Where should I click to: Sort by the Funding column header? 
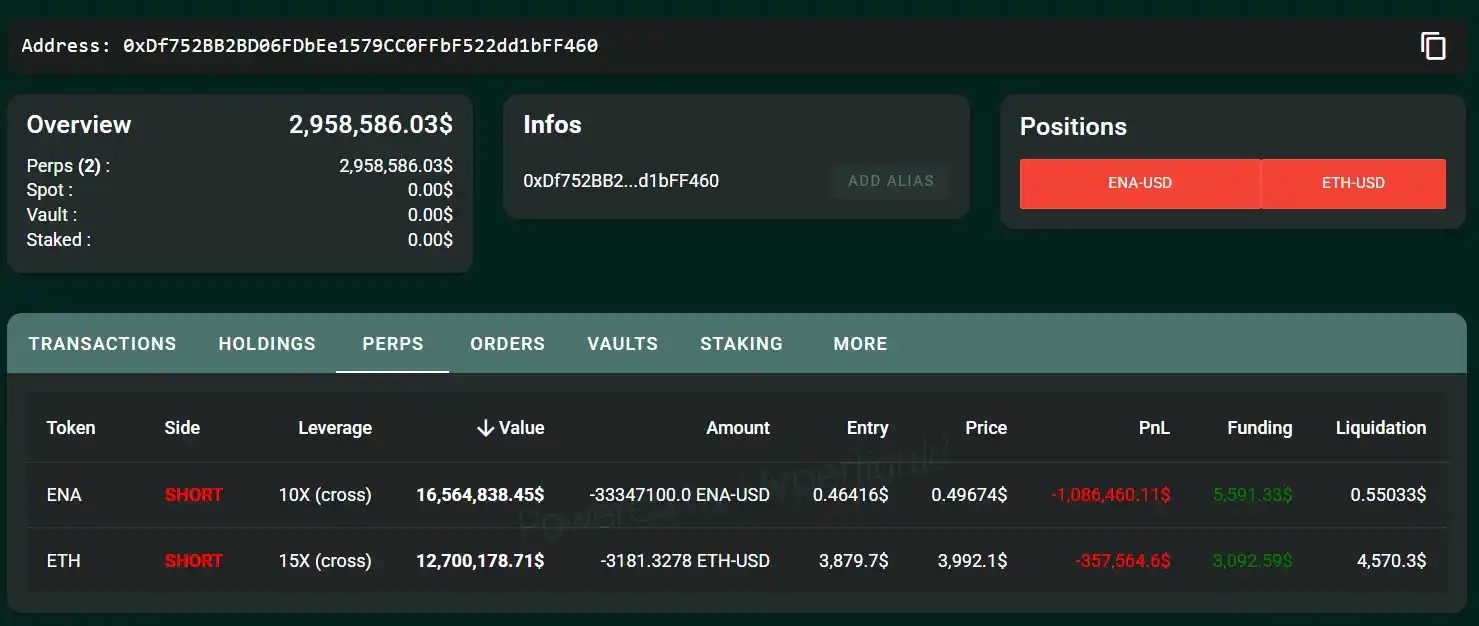click(x=1259, y=428)
